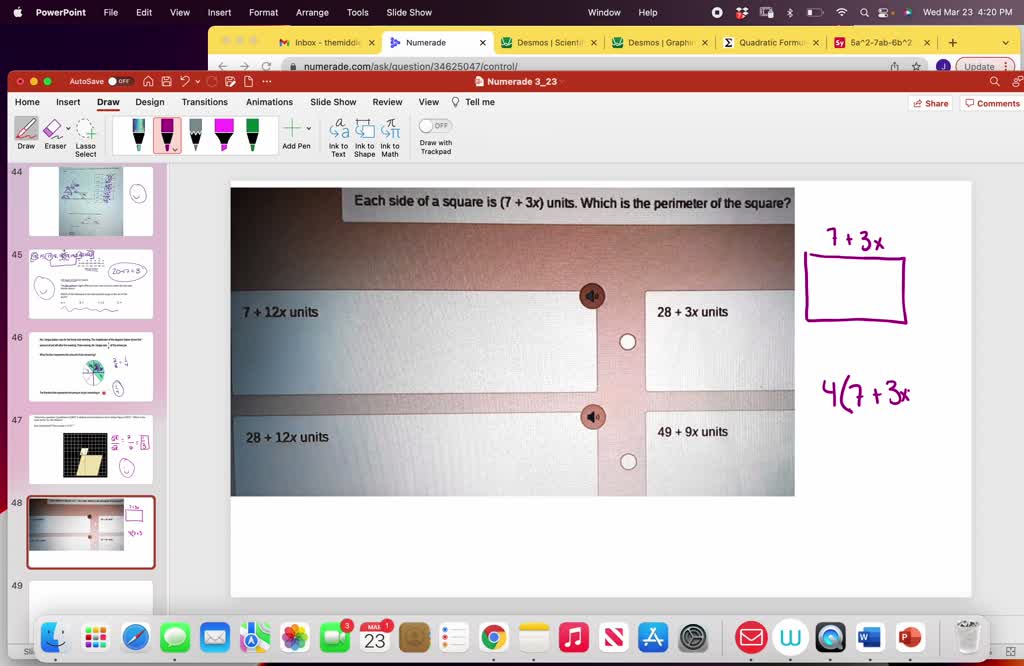Select the radio button beside 28 + 3x units

(x=628, y=341)
